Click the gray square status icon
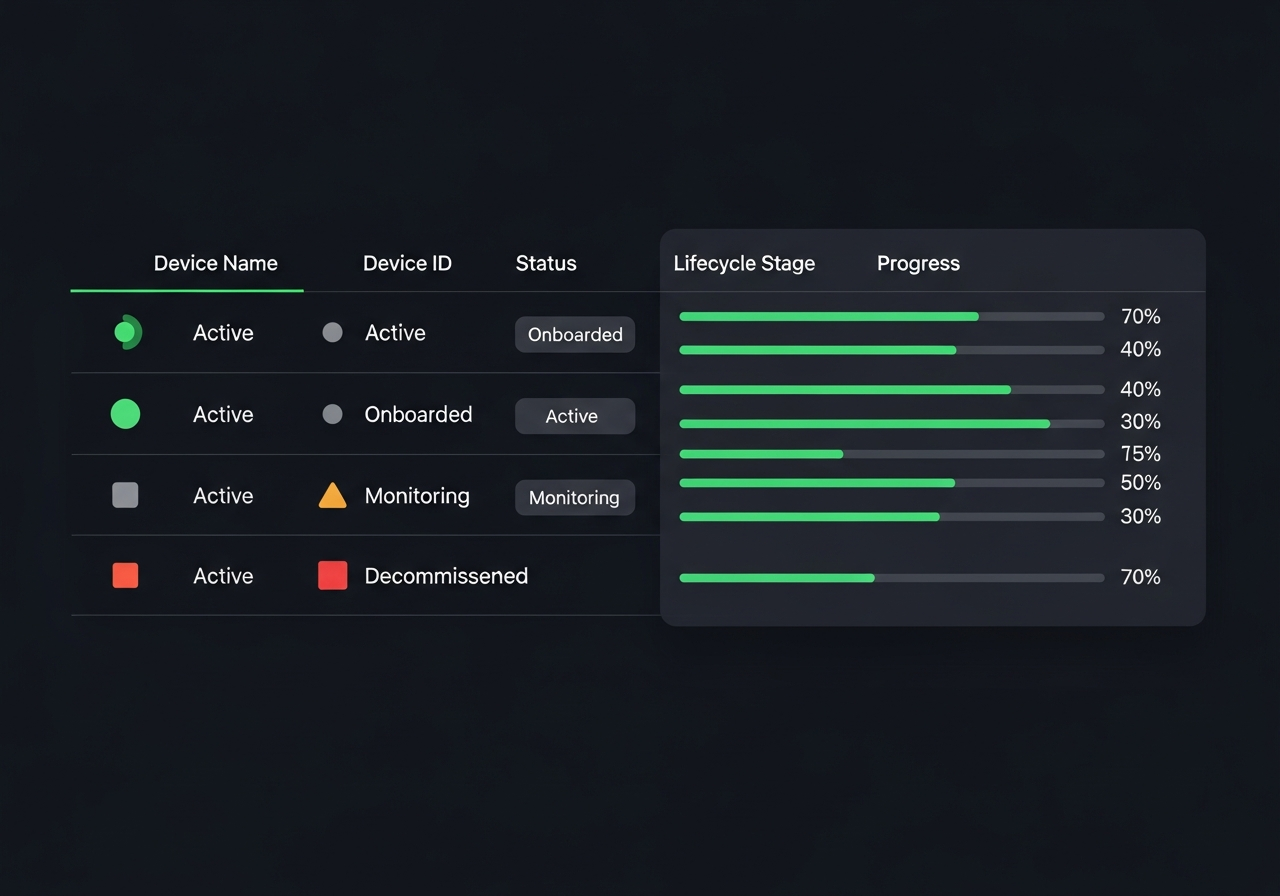This screenshot has width=1280, height=896. [x=125, y=495]
